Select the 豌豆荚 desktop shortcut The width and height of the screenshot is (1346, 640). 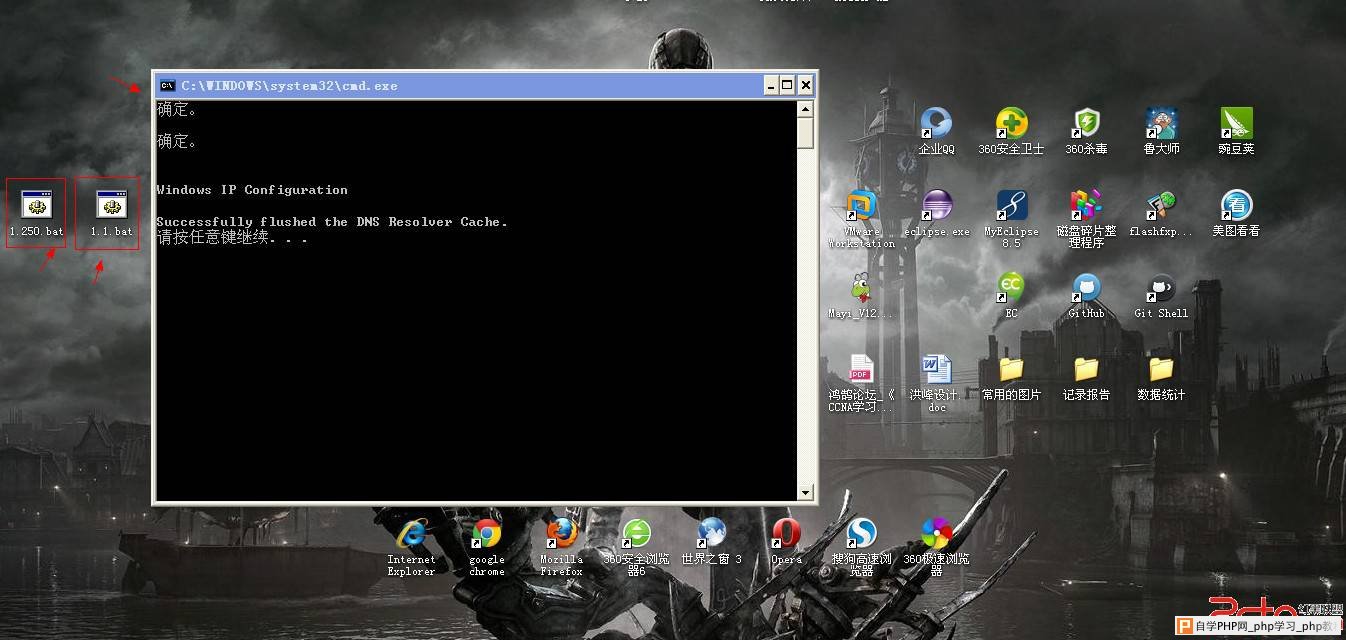pos(1236,124)
